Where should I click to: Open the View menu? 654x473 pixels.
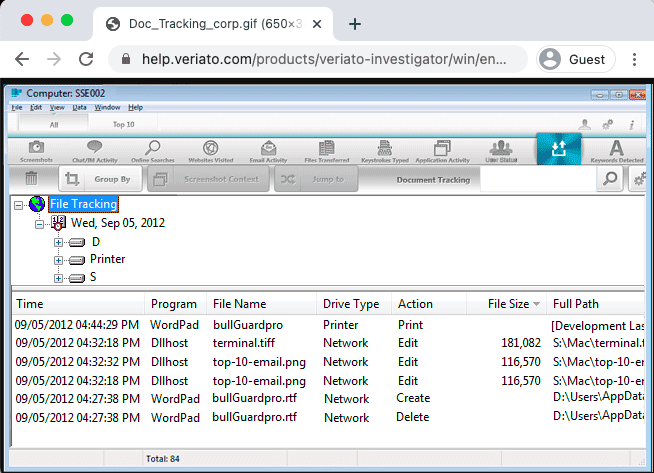pos(57,108)
